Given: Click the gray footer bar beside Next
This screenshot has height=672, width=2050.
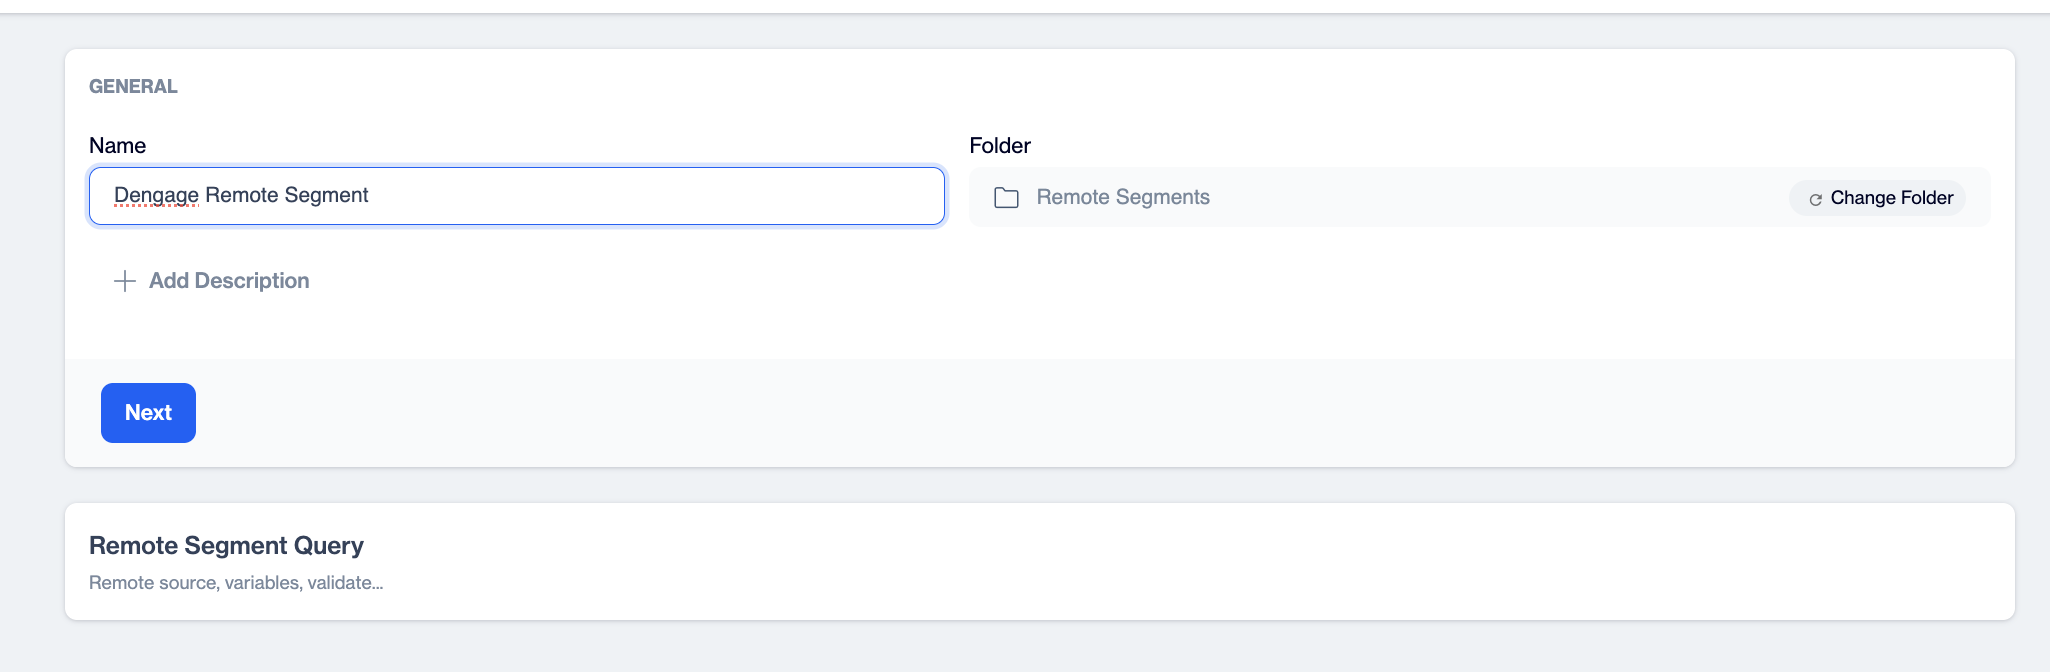Looking at the screenshot, I should click(1100, 413).
